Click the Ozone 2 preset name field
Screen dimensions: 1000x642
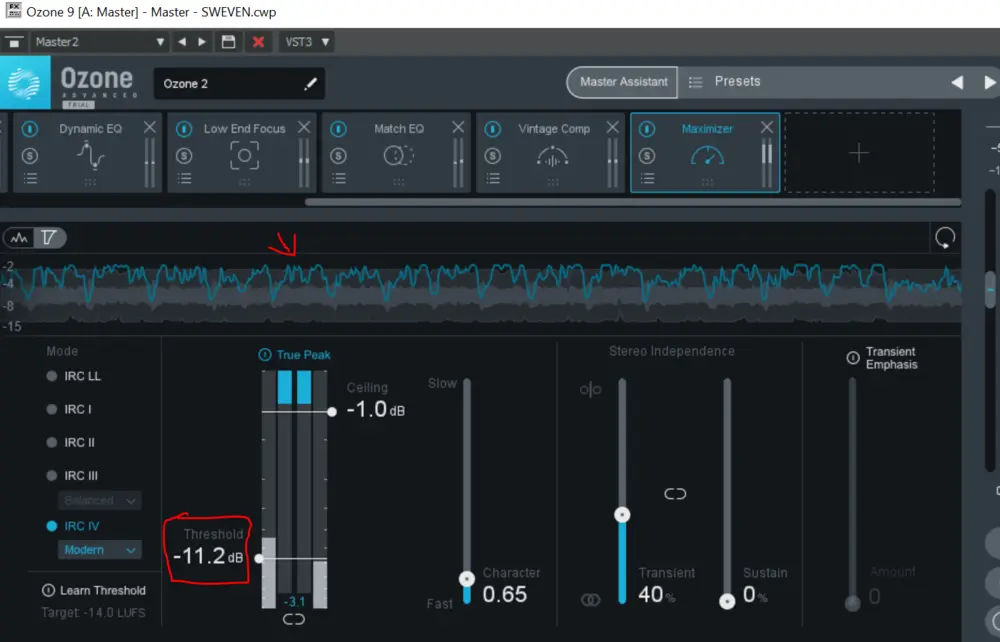pos(239,84)
